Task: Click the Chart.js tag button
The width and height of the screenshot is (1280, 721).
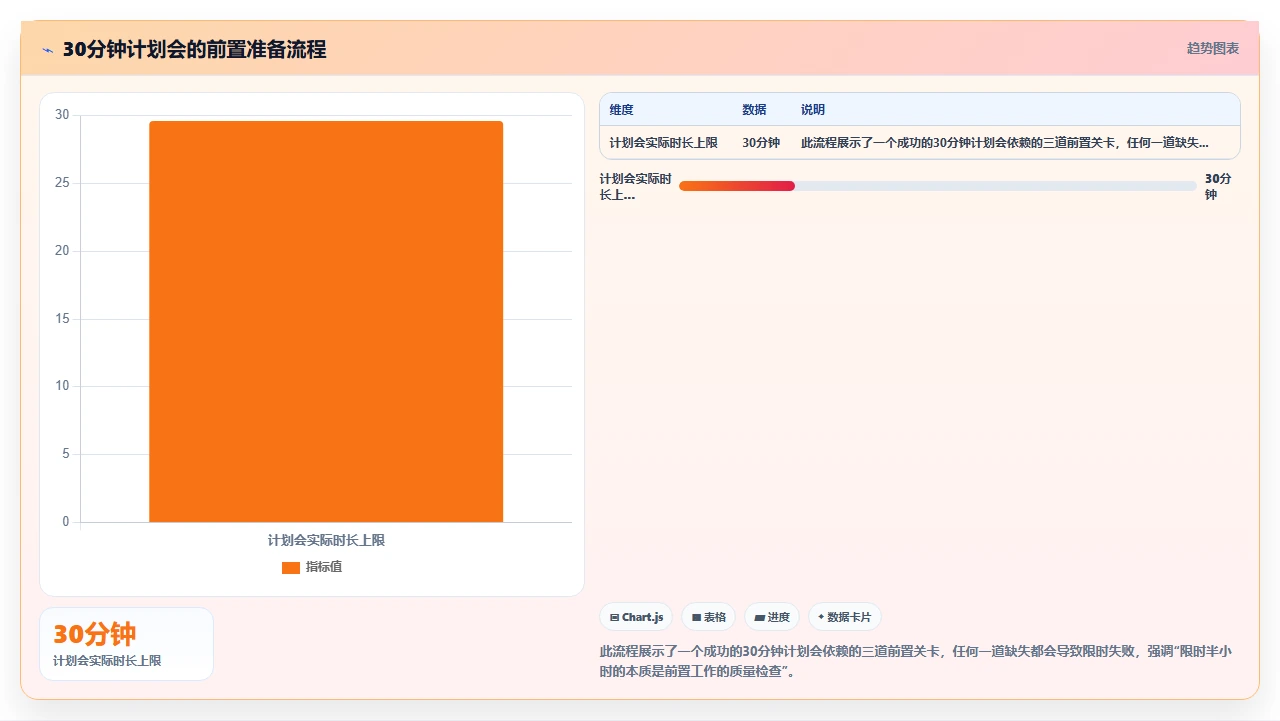Action: [636, 617]
